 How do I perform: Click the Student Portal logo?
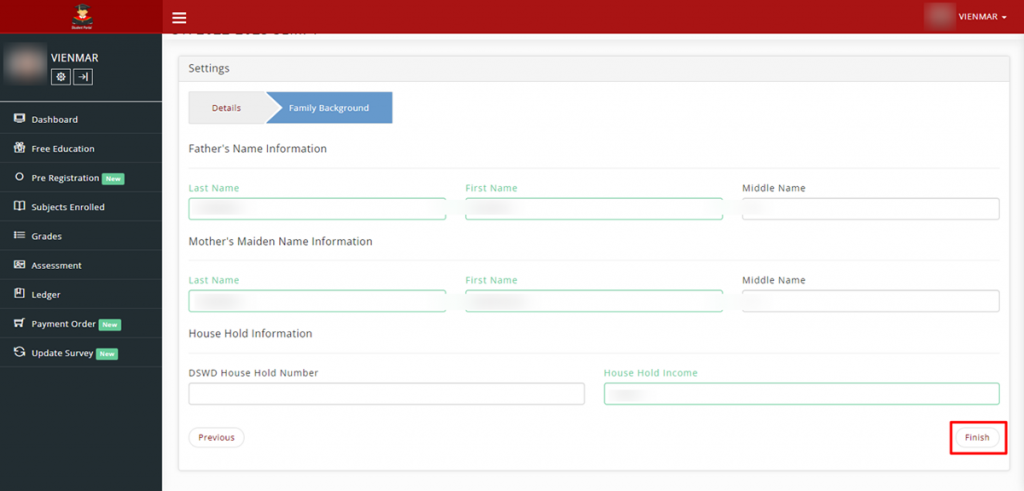(x=81, y=16)
